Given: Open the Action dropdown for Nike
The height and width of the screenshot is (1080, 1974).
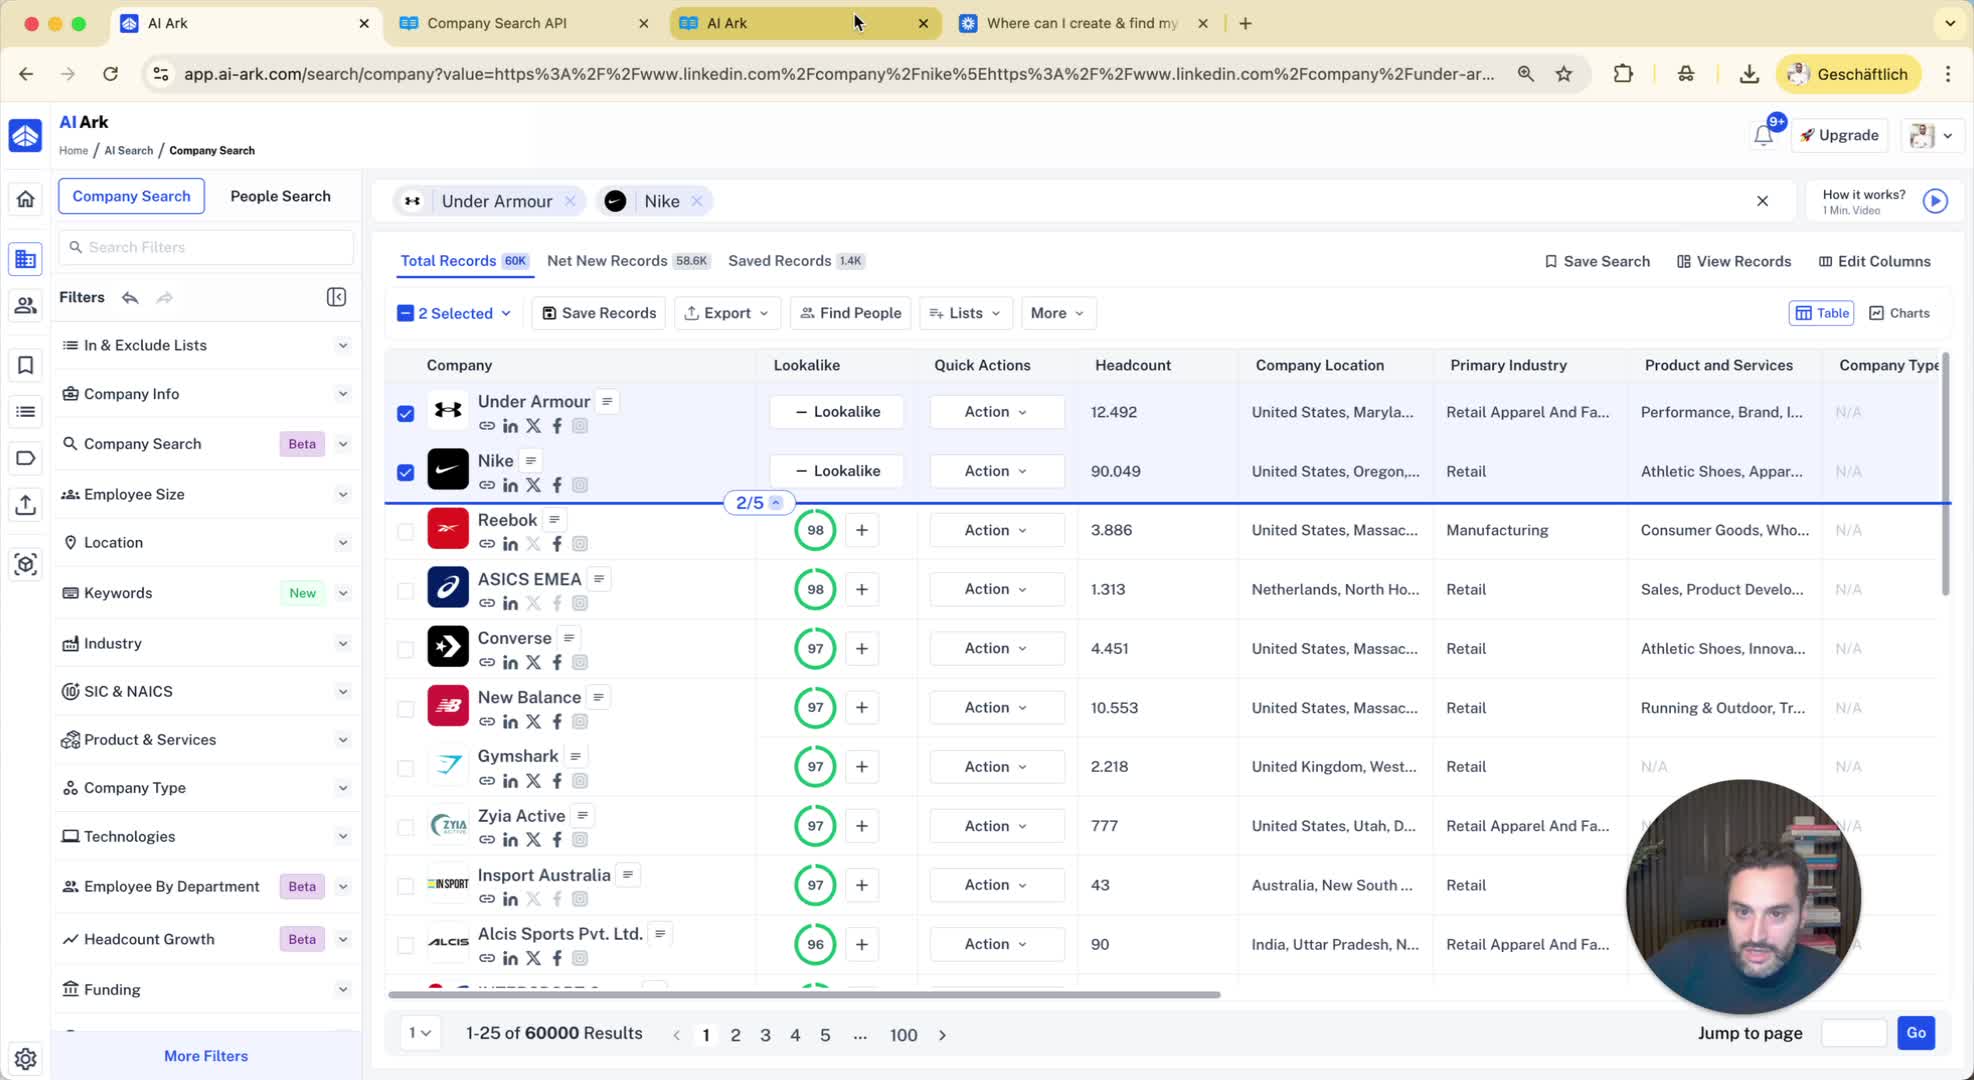Looking at the screenshot, I should pos(995,471).
